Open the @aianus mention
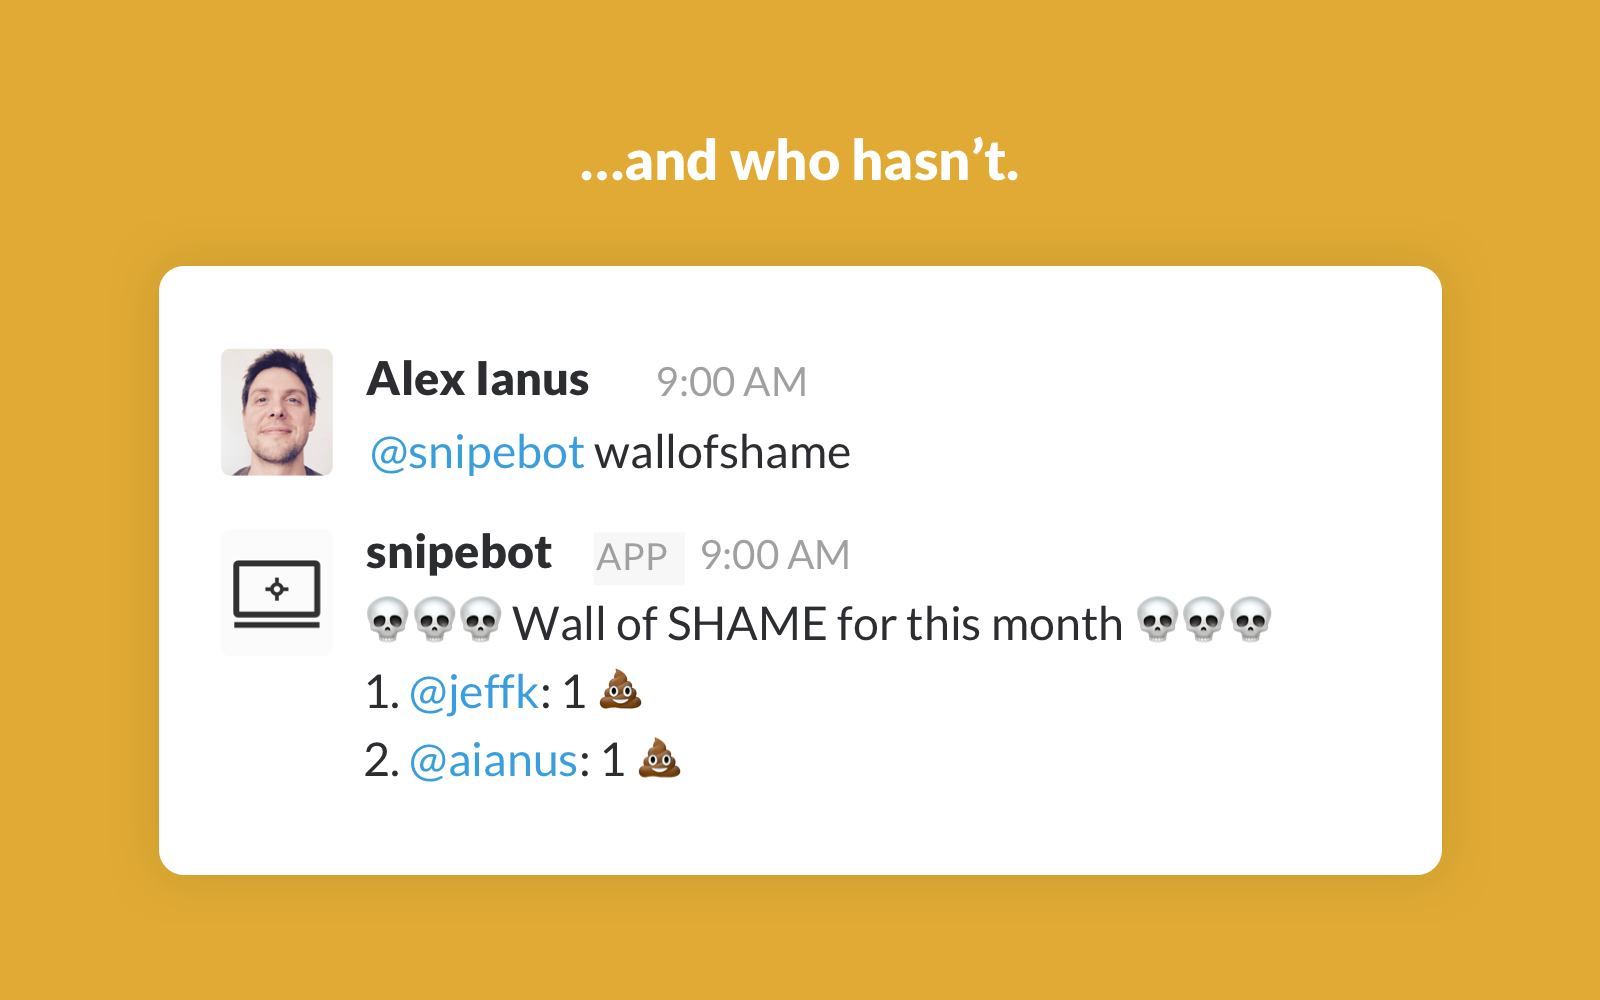 pyautogui.click(x=493, y=761)
